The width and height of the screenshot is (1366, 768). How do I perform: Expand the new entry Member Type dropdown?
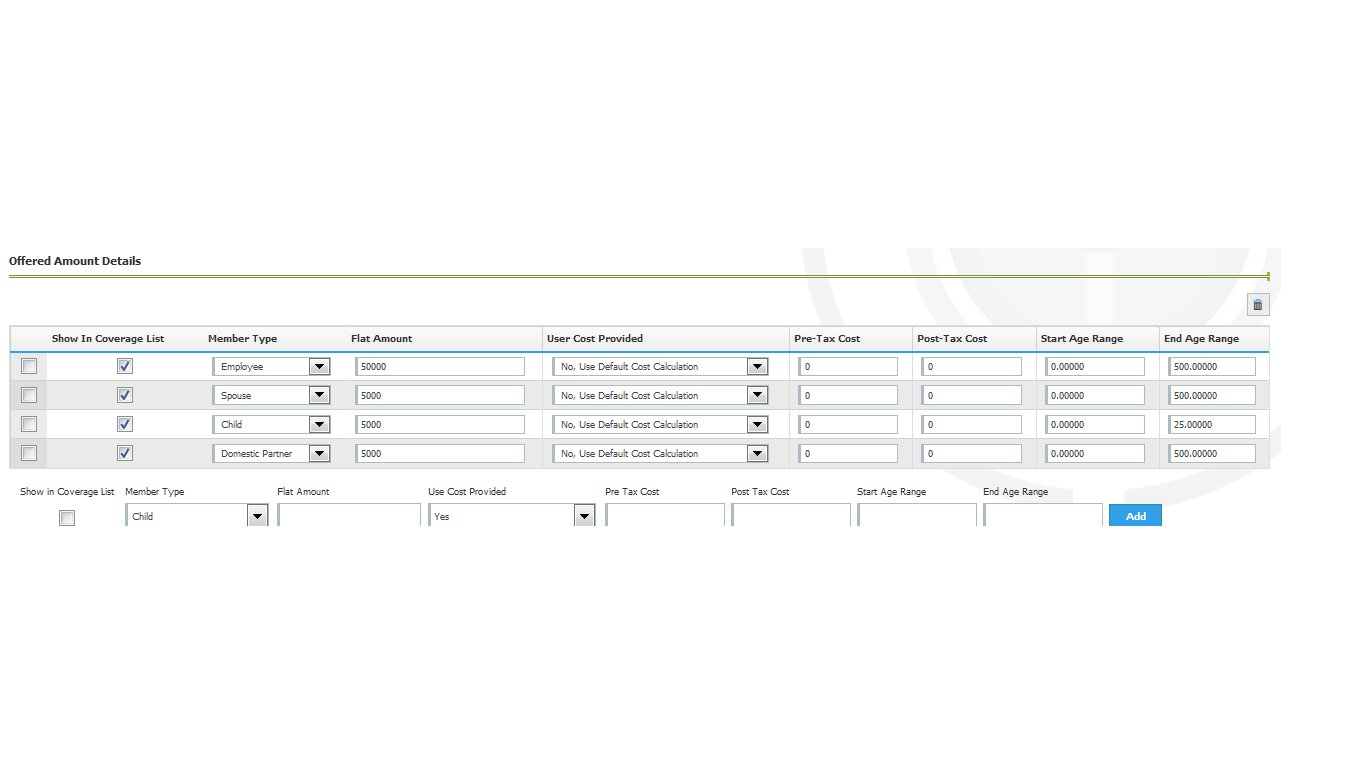point(257,517)
